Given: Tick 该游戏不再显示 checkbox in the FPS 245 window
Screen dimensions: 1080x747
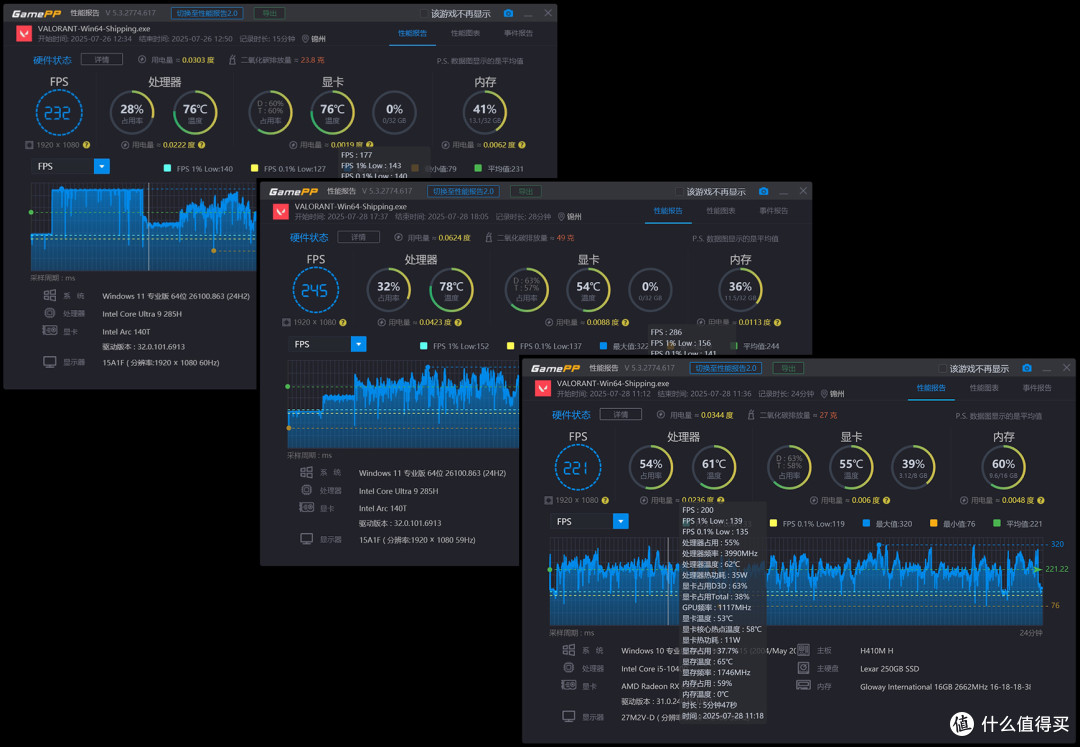Looking at the screenshot, I should coord(679,191).
